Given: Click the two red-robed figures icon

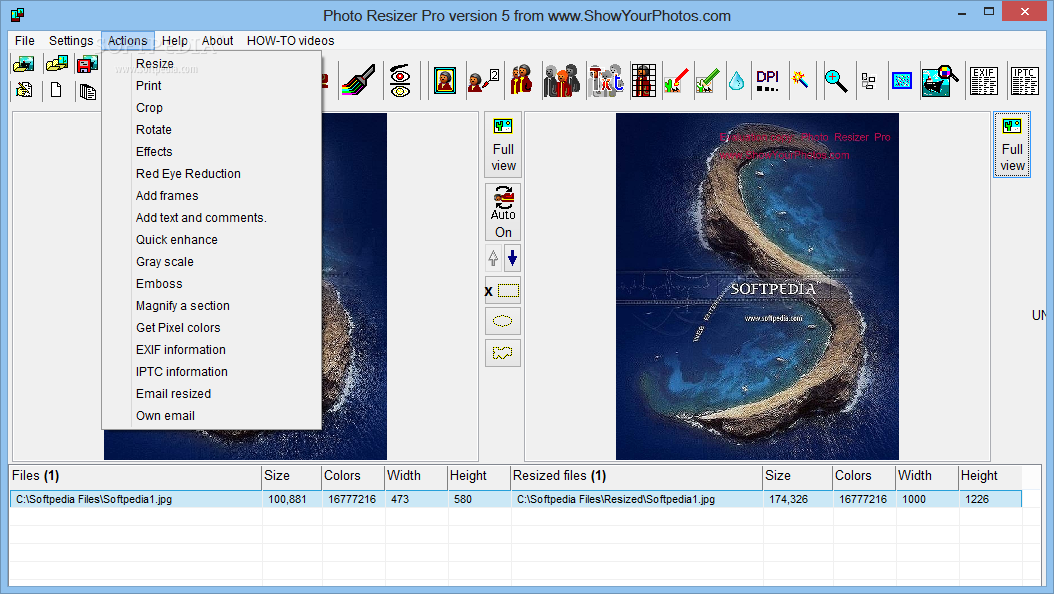Looking at the screenshot, I should click(522, 81).
